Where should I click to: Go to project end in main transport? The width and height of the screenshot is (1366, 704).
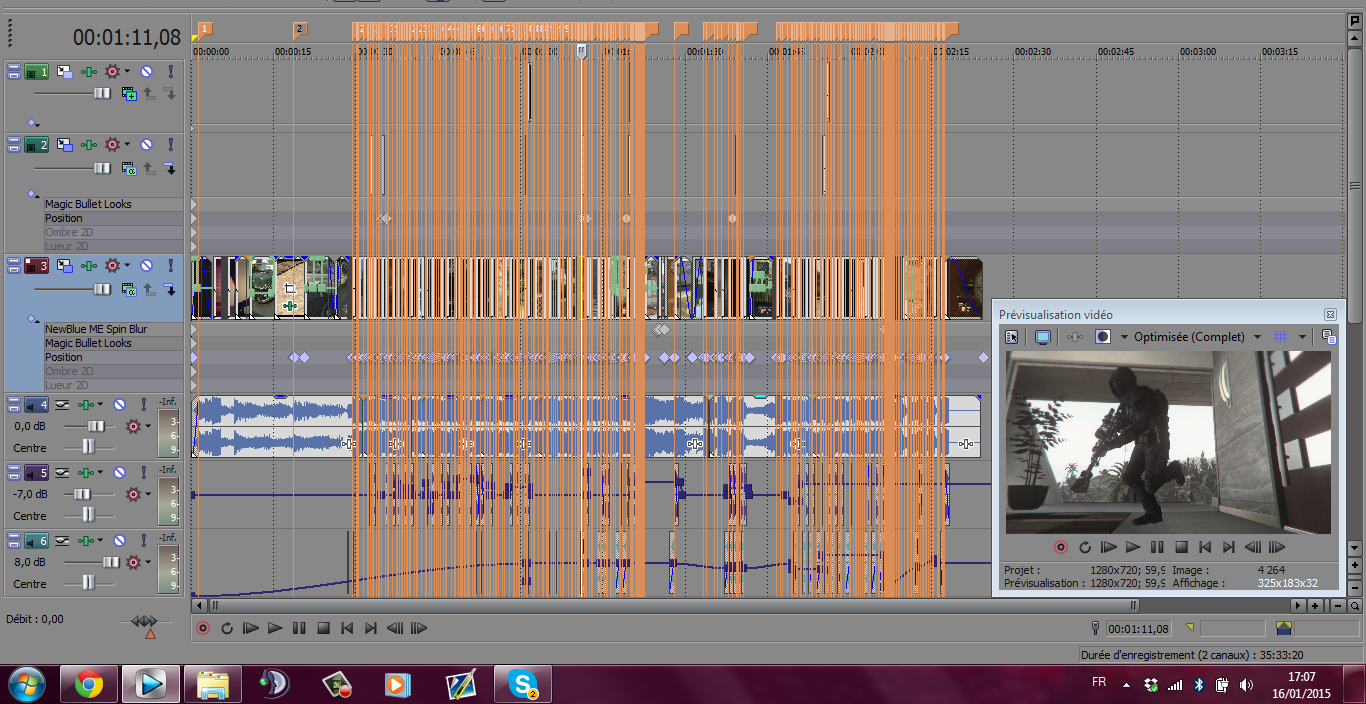point(371,628)
